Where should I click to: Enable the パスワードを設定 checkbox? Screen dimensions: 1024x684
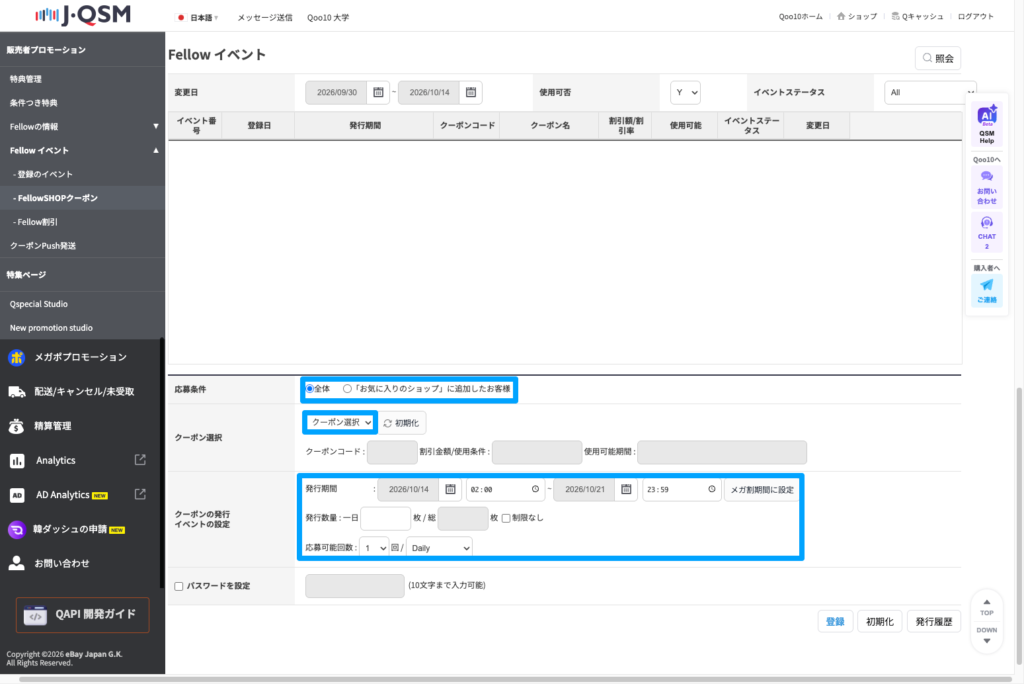[x=178, y=586]
